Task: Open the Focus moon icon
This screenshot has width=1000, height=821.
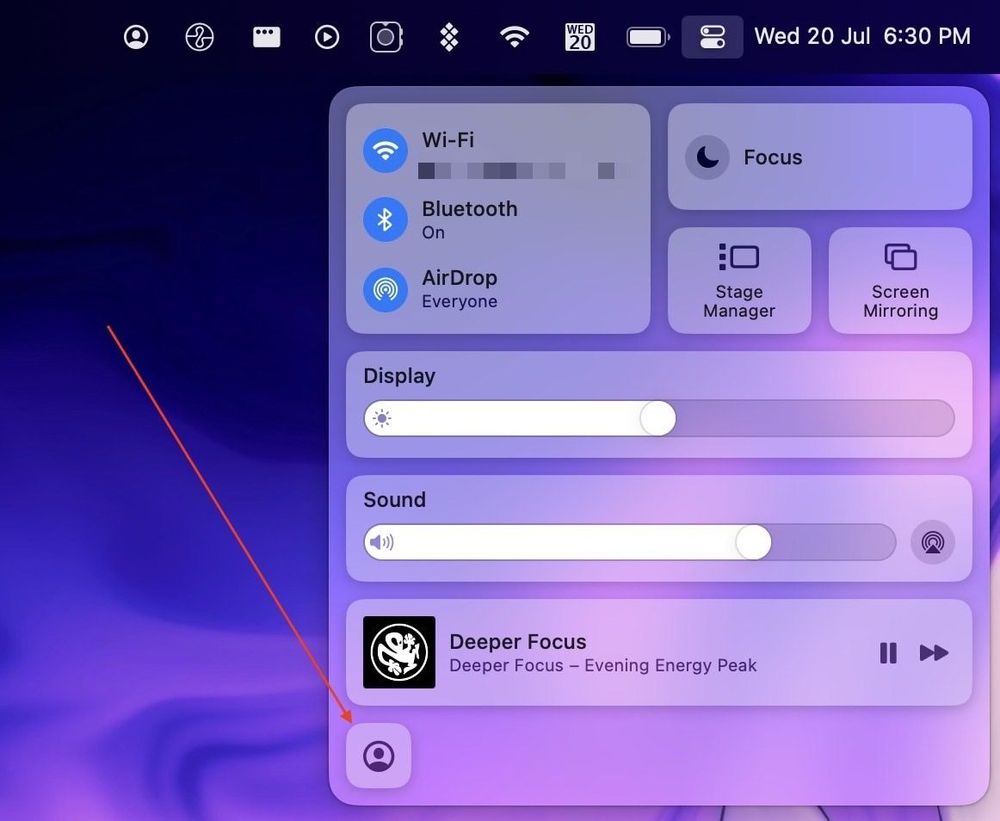Action: pyautogui.click(x=707, y=157)
